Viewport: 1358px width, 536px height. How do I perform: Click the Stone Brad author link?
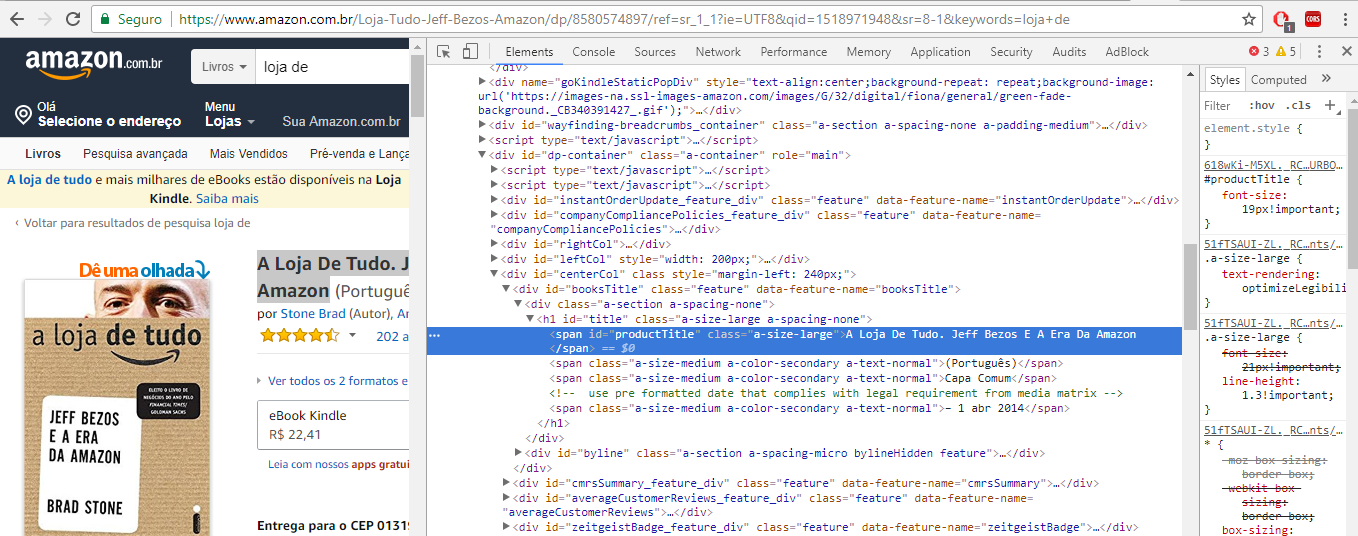pos(313,313)
